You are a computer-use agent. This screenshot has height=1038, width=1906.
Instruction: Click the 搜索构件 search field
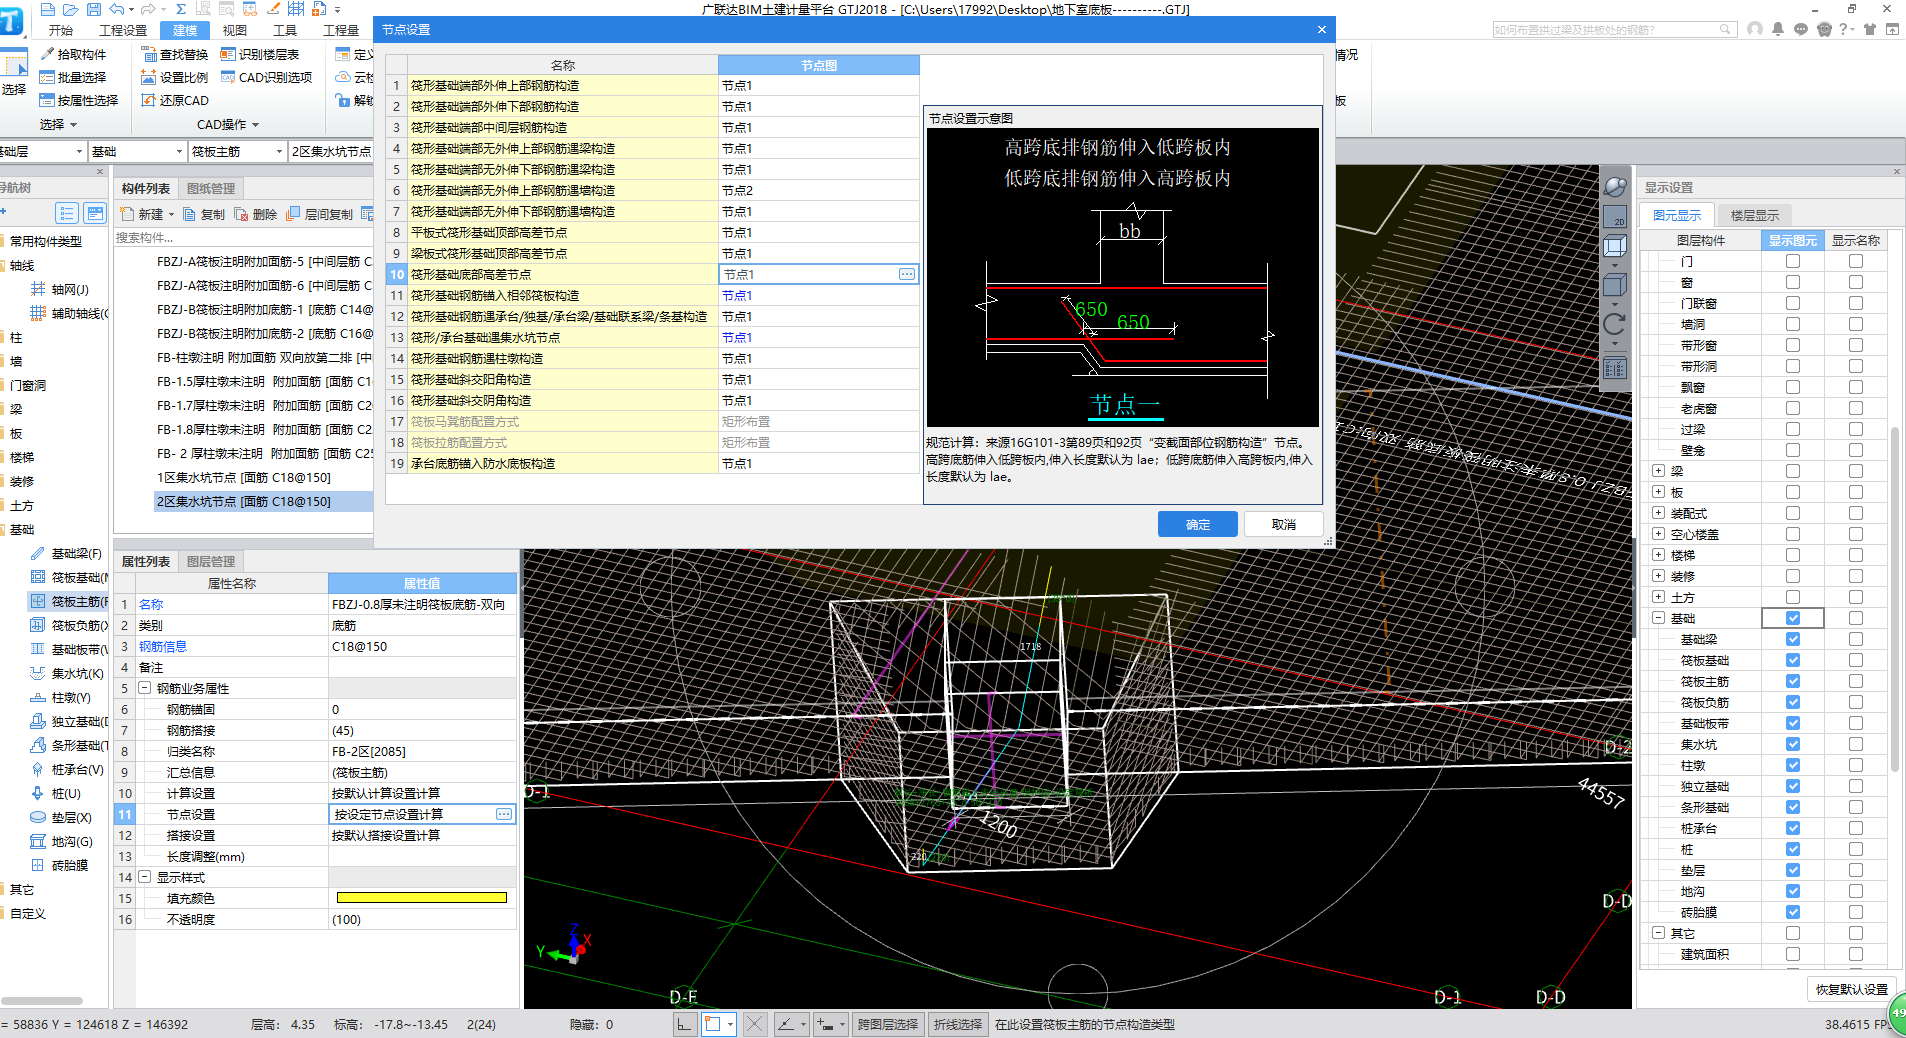tap(243, 237)
